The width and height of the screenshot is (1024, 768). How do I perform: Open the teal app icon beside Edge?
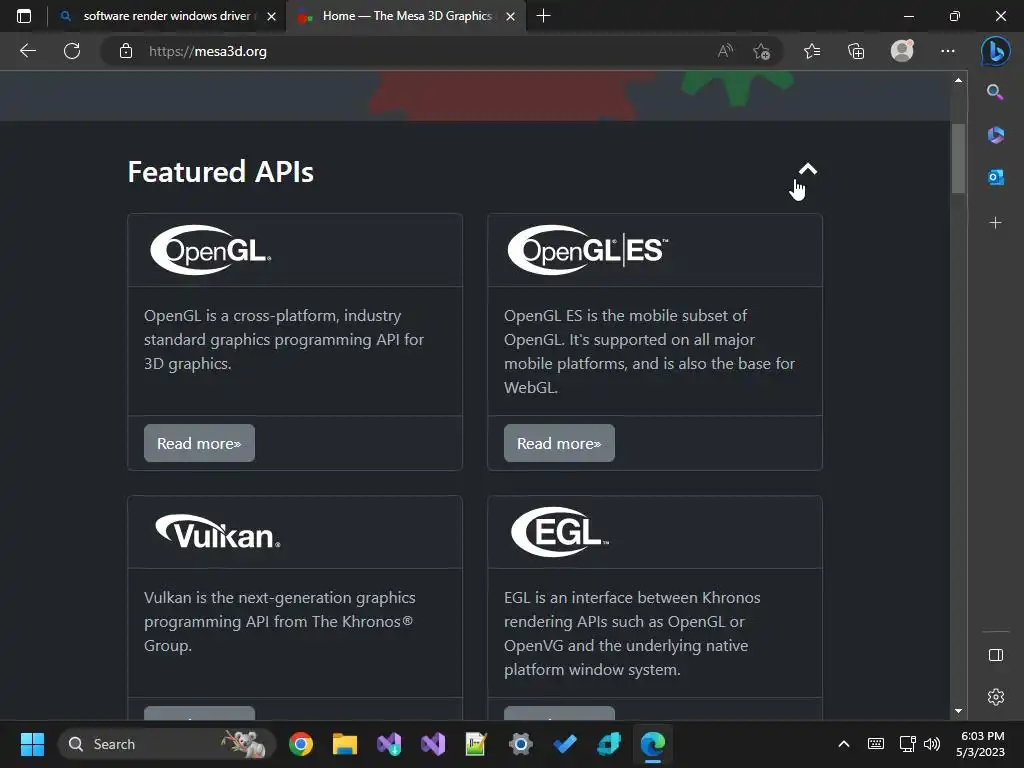point(608,744)
